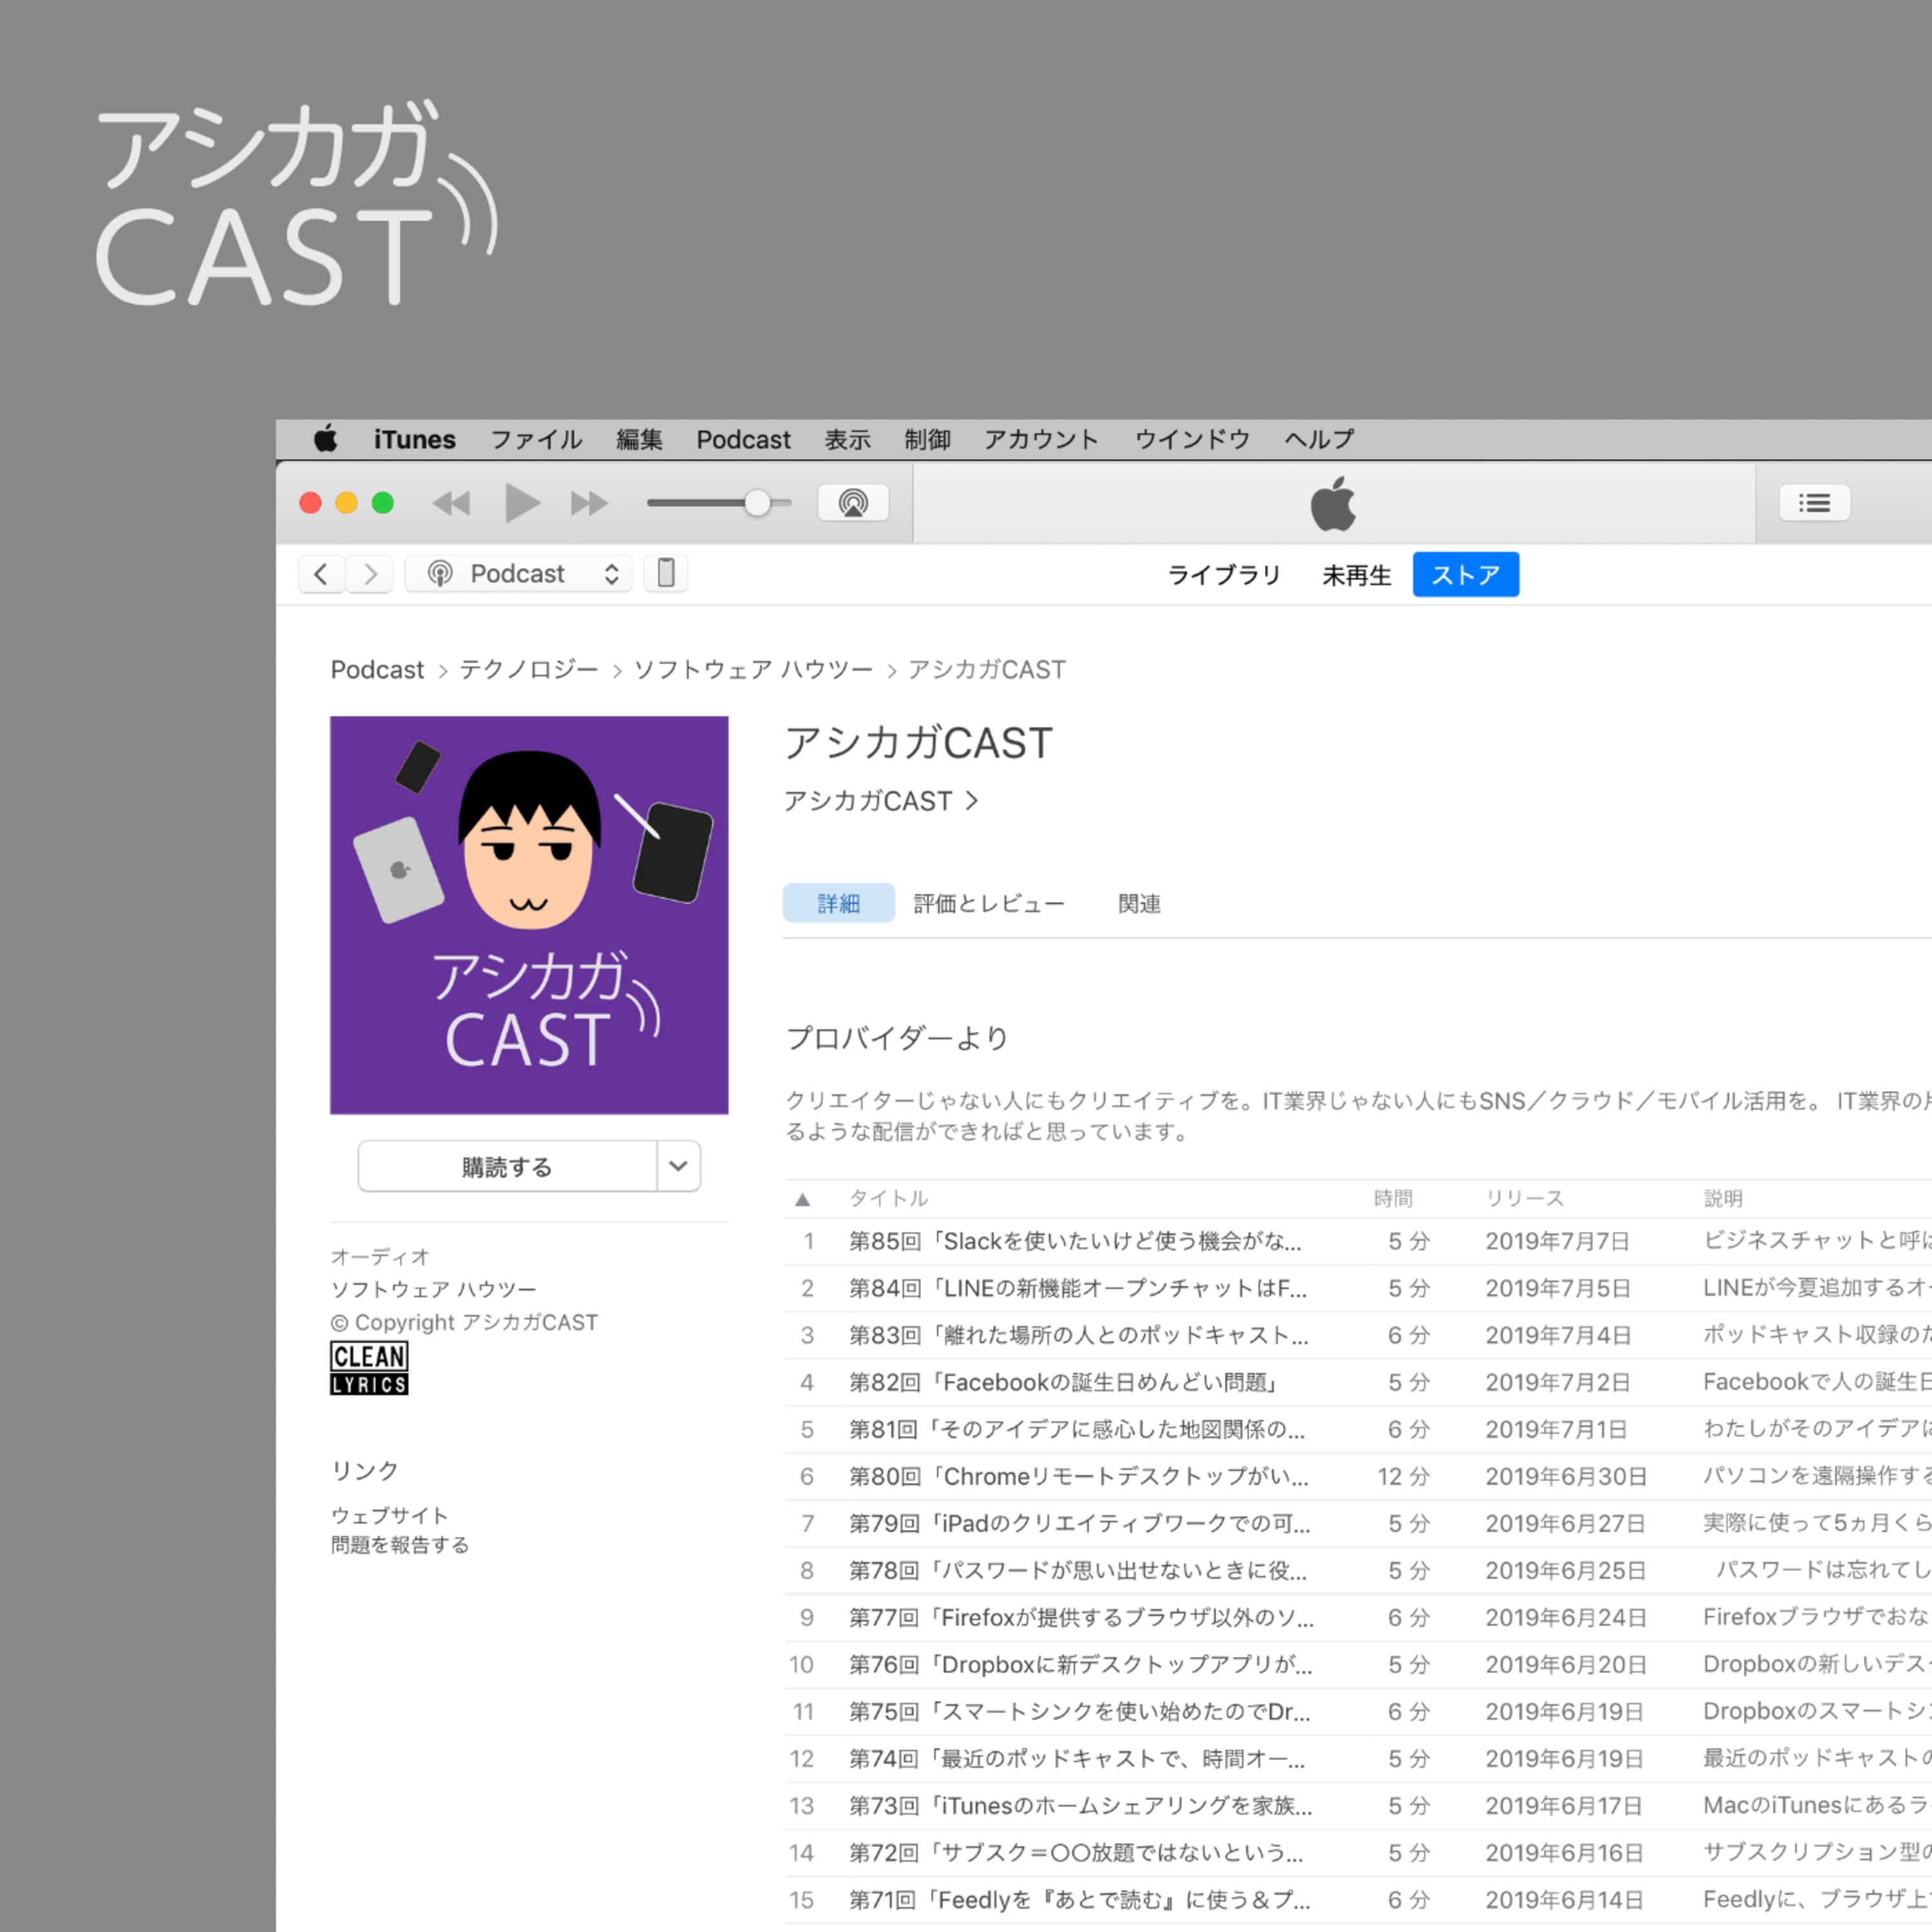The width and height of the screenshot is (1932, 1932).
Task: Select episode 第73回 iTunes row
Action: click(x=1358, y=1805)
